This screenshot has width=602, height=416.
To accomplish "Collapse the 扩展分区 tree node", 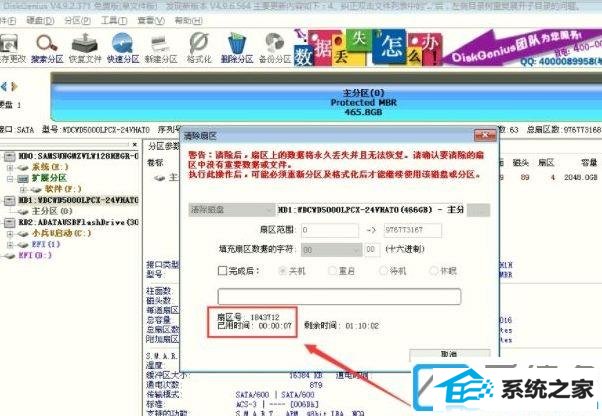I will tap(10, 178).
